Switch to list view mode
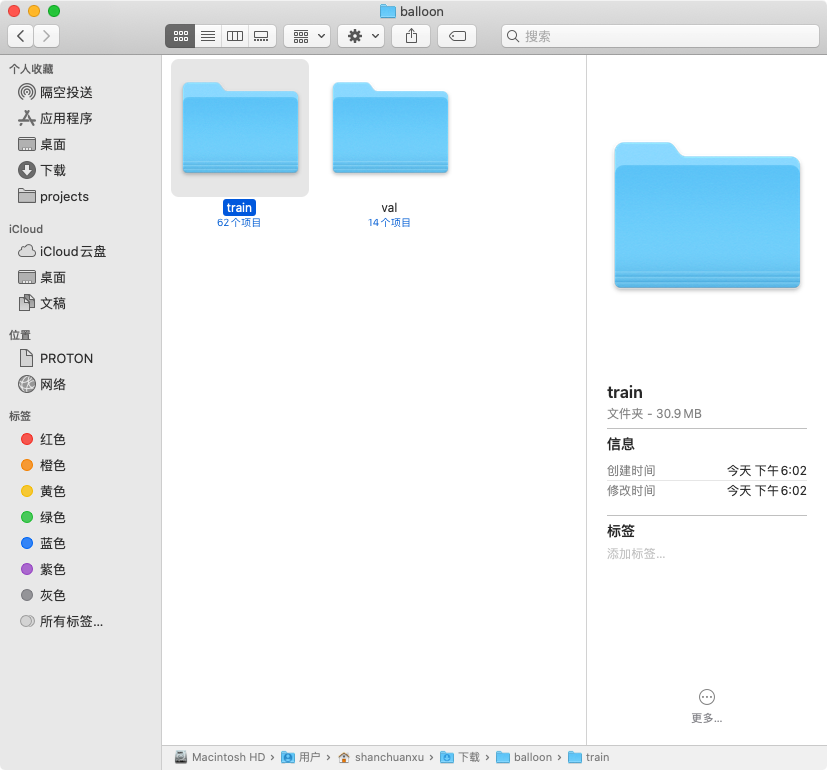827x770 pixels. (x=208, y=36)
